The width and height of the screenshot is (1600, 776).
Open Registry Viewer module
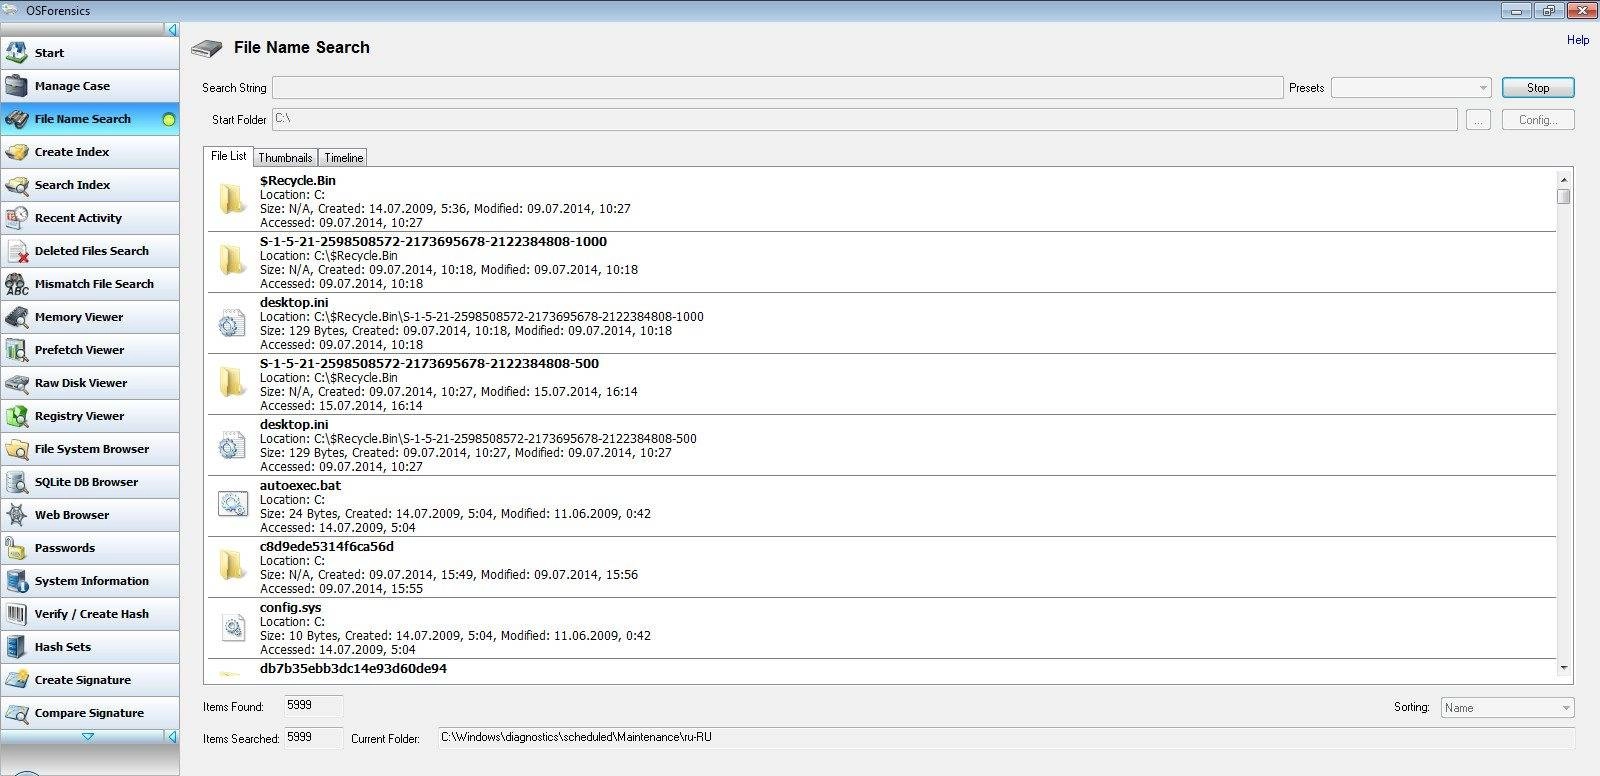click(x=90, y=416)
